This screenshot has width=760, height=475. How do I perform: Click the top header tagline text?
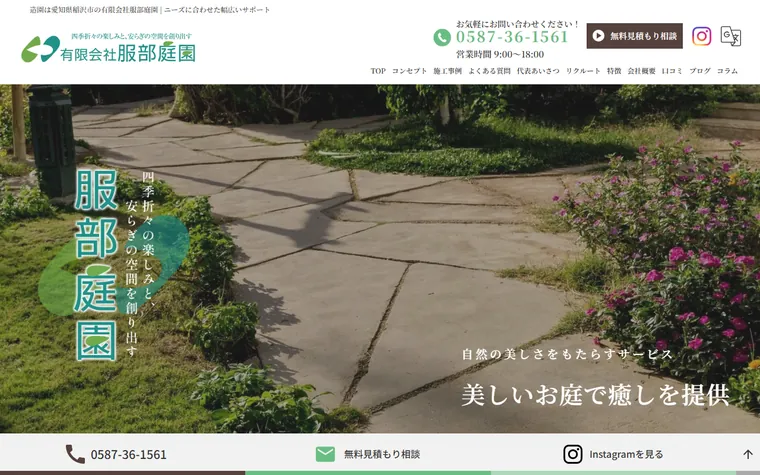150,10
